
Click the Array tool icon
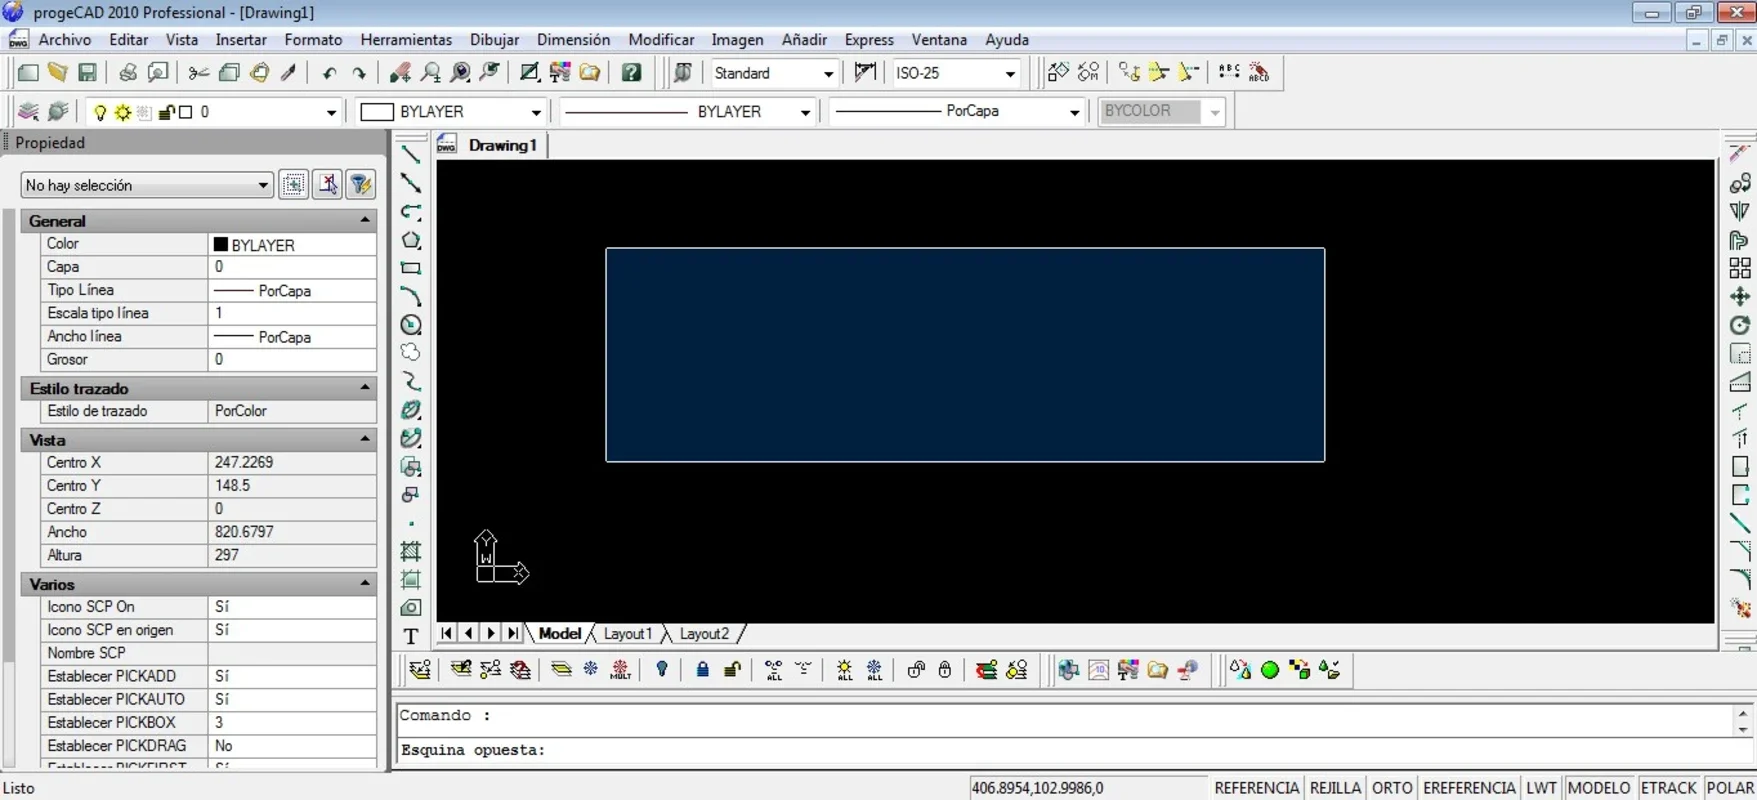click(x=1740, y=268)
